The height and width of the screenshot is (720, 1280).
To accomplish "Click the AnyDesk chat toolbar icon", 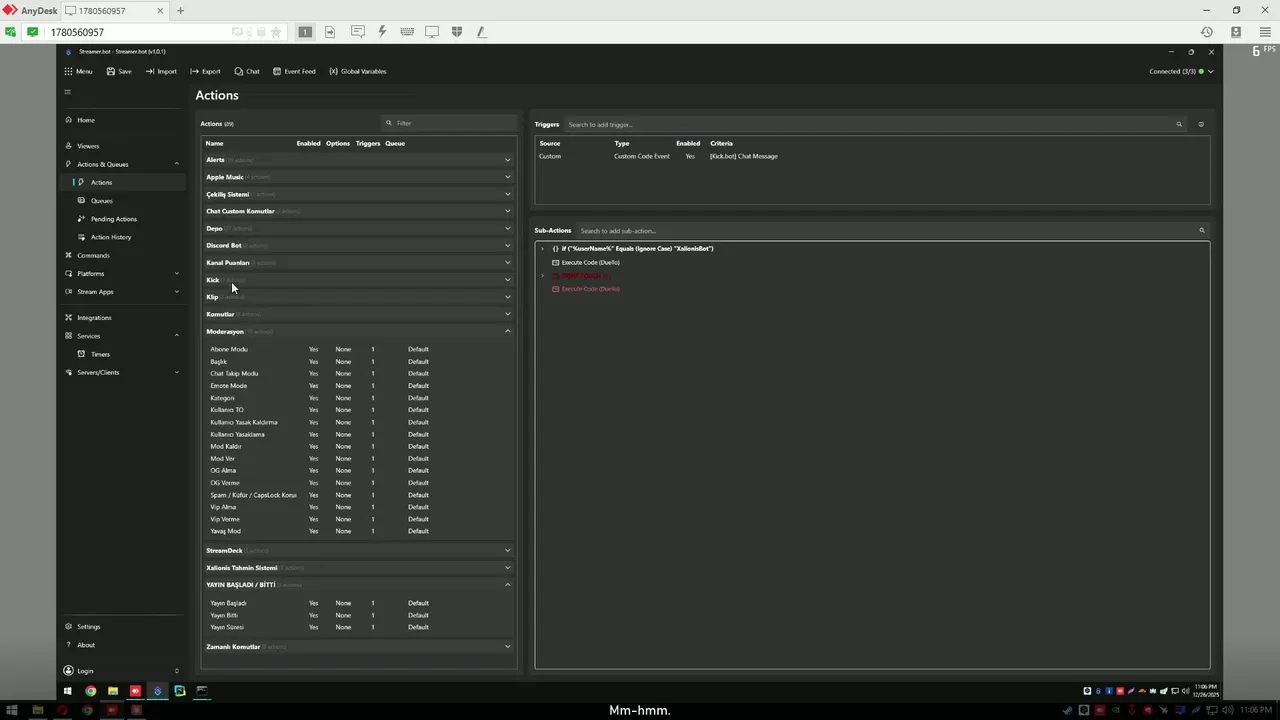I will (357, 32).
